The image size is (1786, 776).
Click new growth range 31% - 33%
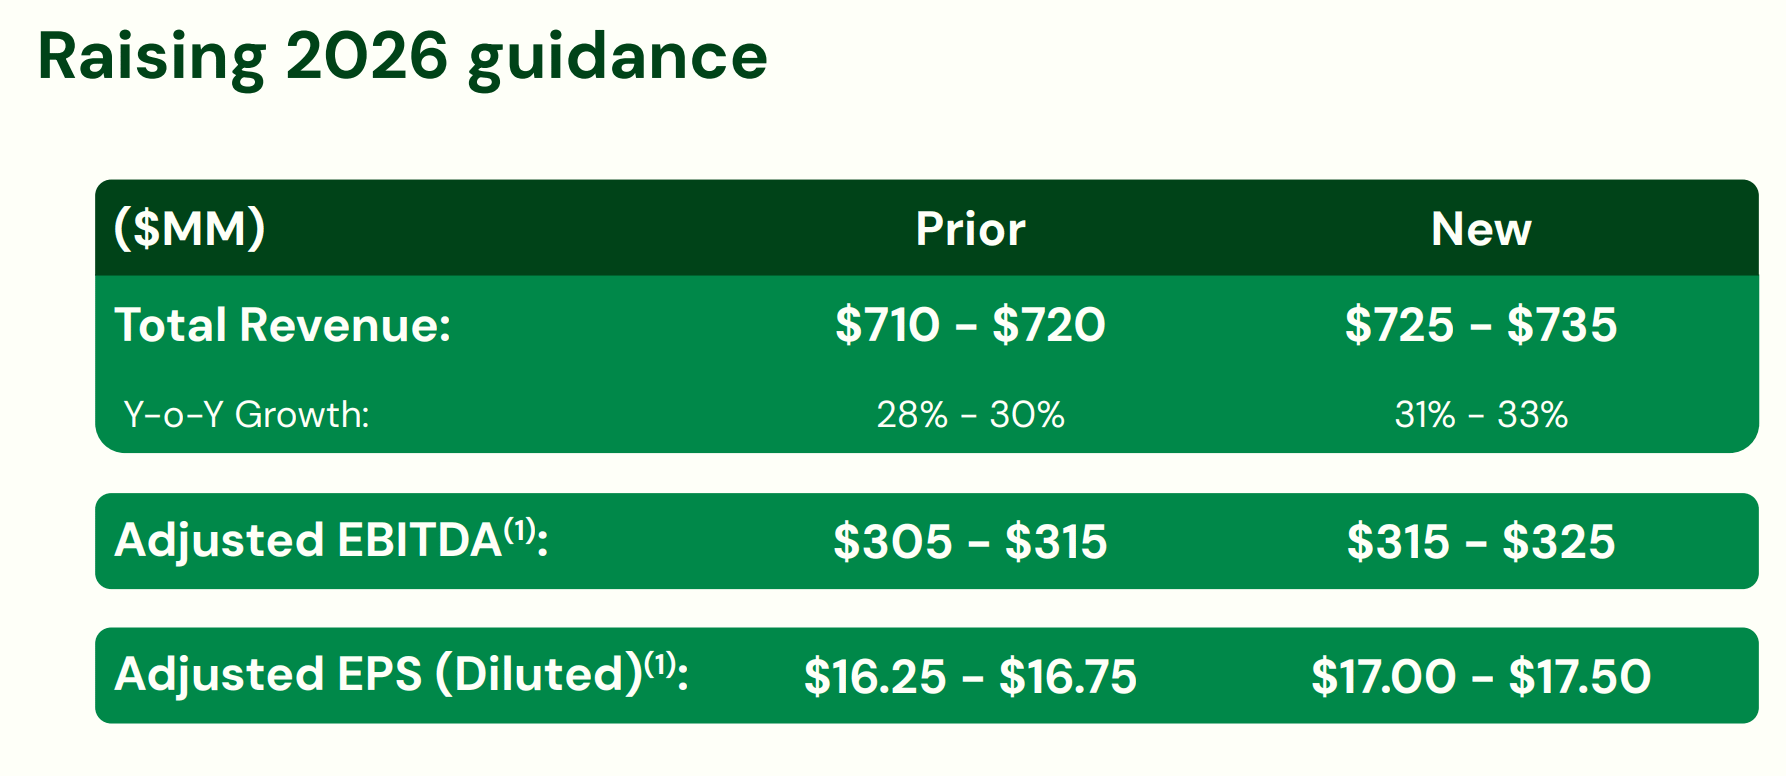pos(1481,414)
